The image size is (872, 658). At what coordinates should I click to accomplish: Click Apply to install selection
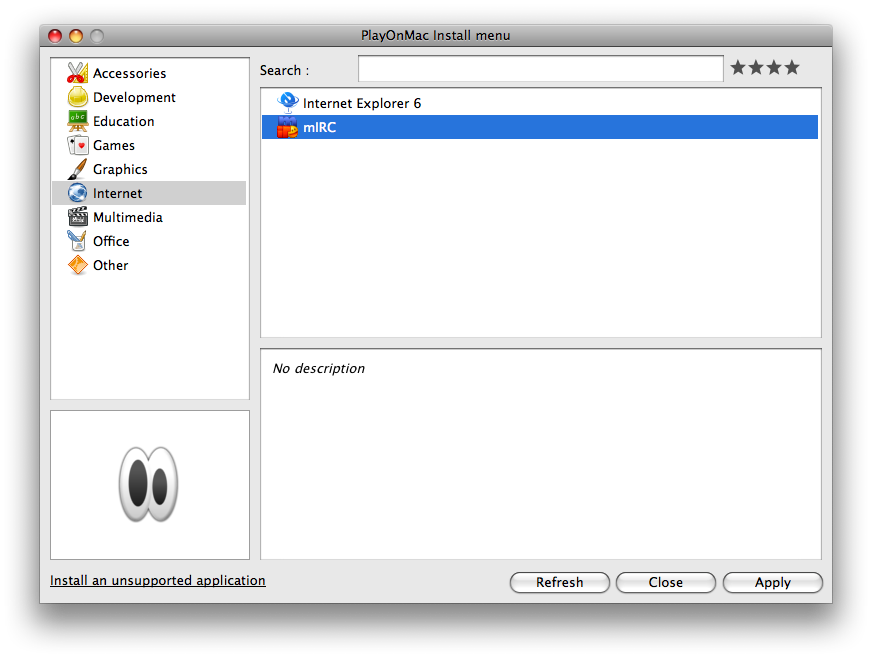[x=772, y=582]
